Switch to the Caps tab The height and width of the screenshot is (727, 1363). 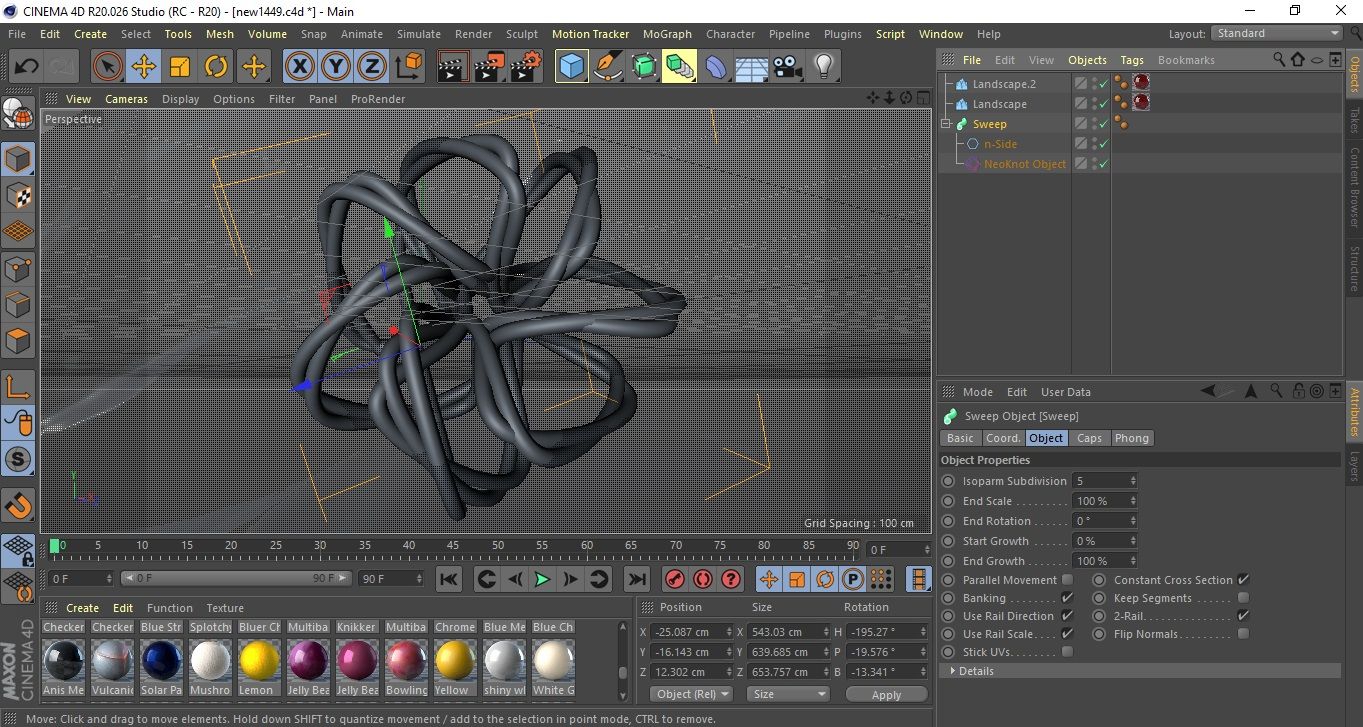pyautogui.click(x=1089, y=438)
